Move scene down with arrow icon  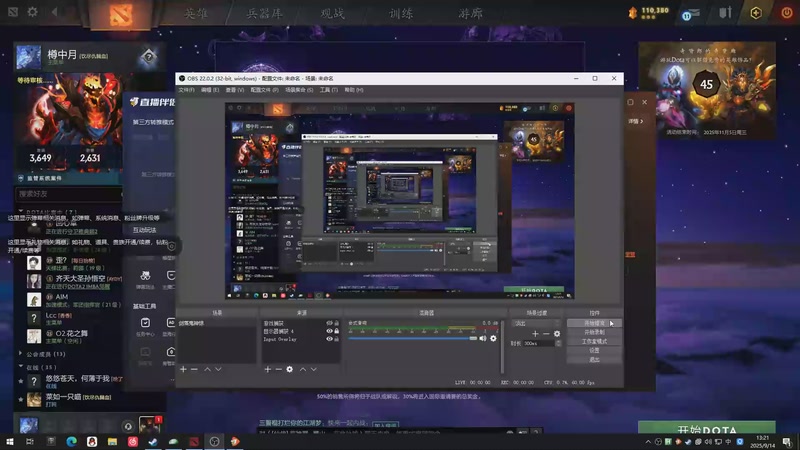tap(218, 369)
